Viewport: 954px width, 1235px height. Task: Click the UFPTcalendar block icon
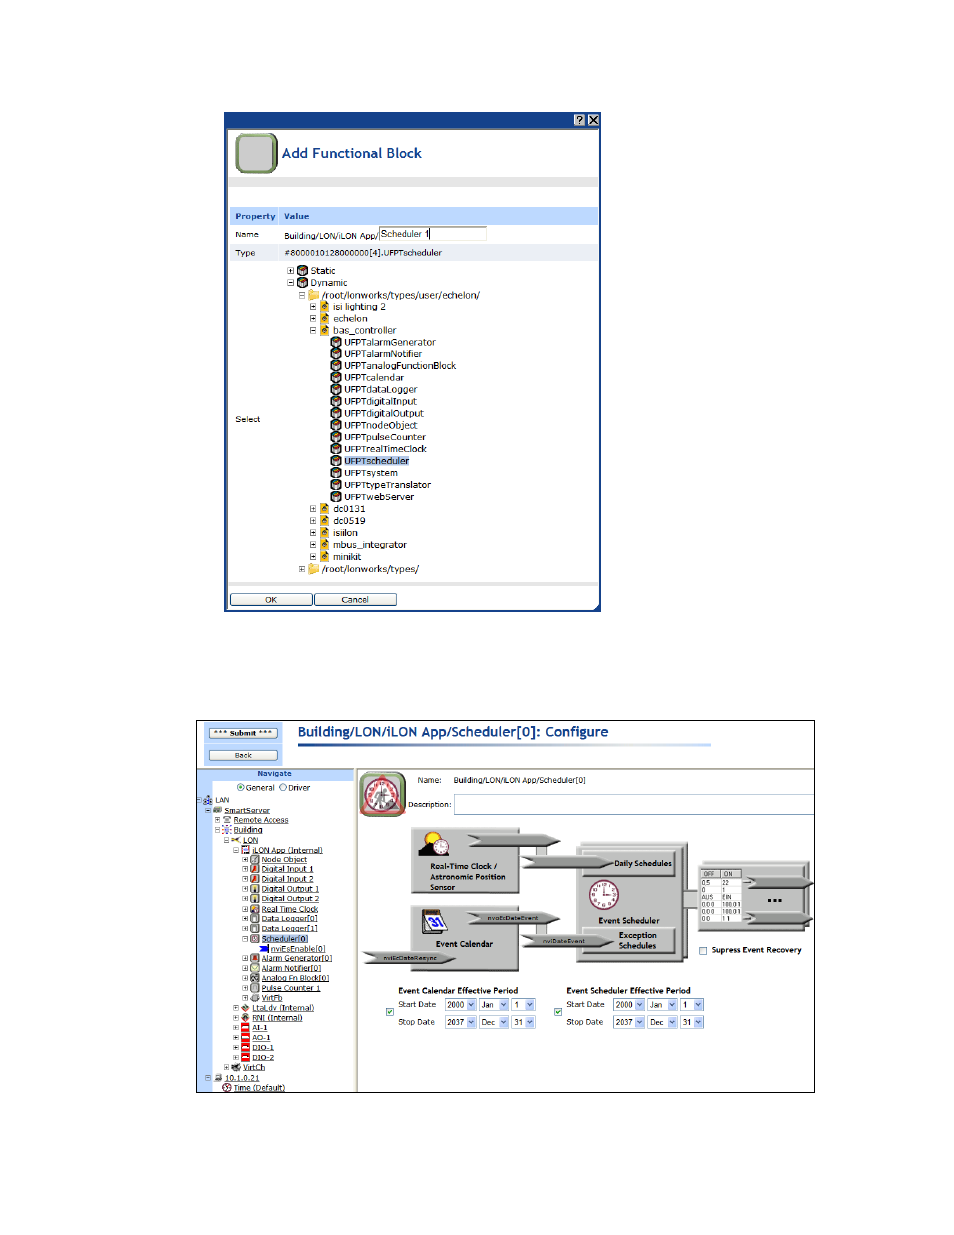coord(336,378)
